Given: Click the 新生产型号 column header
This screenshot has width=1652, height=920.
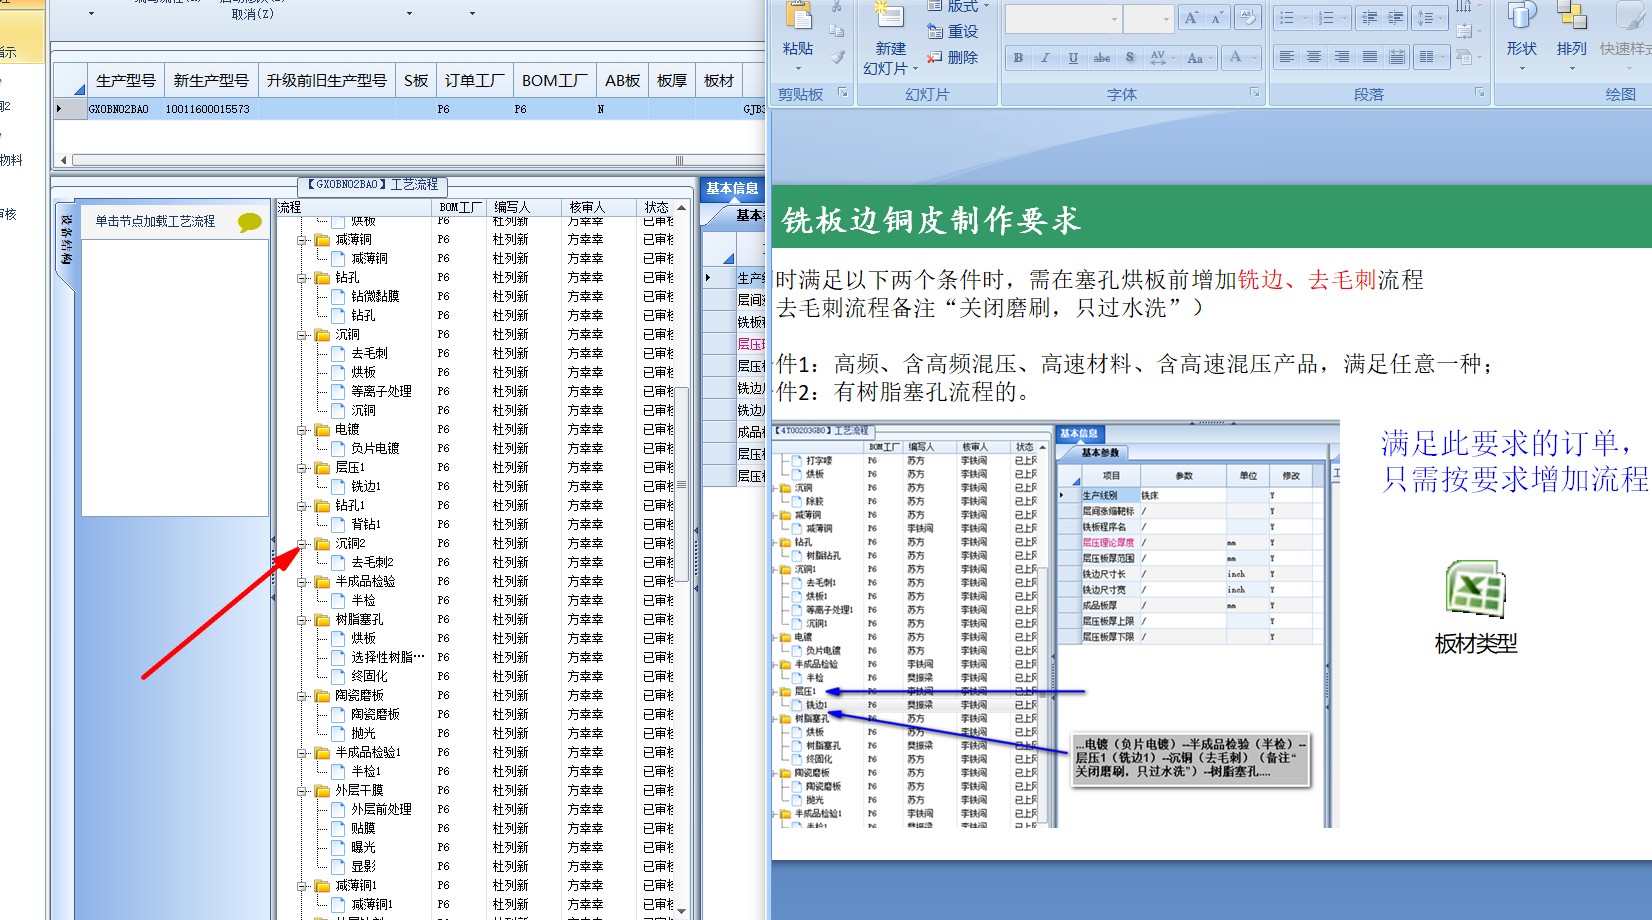Looking at the screenshot, I should 211,80.
